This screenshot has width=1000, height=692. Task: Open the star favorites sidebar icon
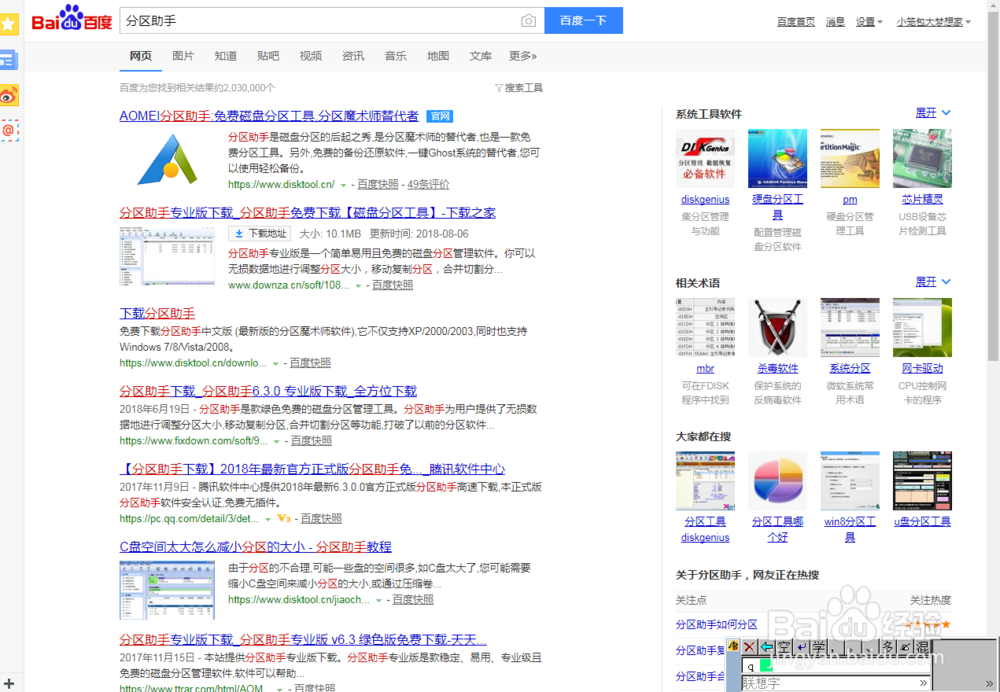tap(9, 24)
